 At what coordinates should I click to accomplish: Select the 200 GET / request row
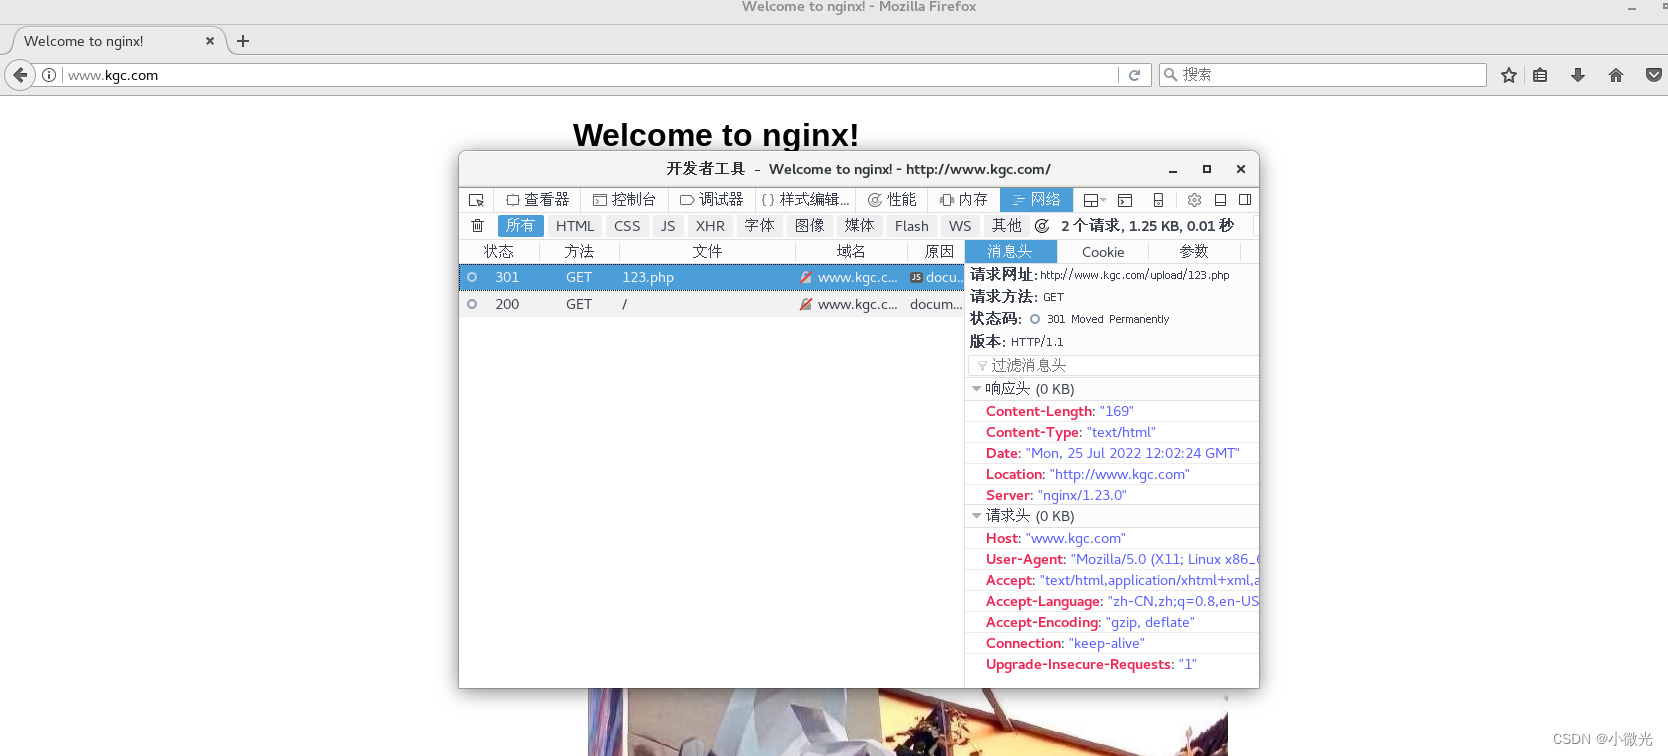pyautogui.click(x=711, y=304)
